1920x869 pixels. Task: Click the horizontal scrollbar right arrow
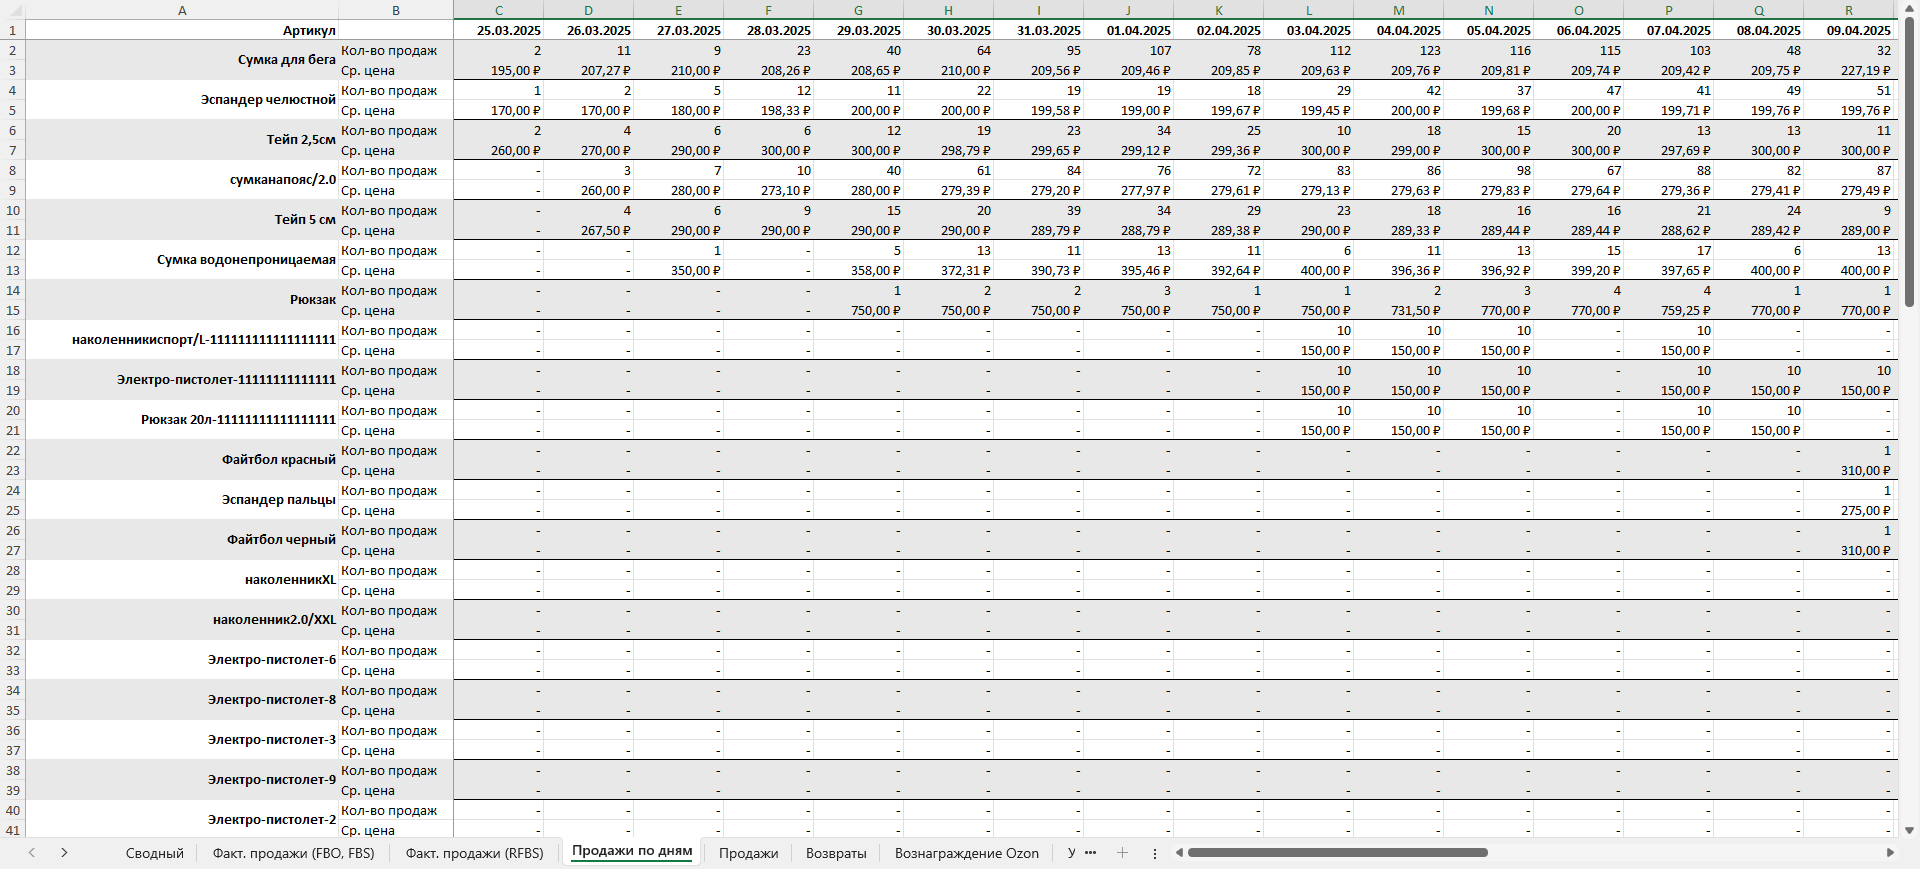click(1890, 853)
